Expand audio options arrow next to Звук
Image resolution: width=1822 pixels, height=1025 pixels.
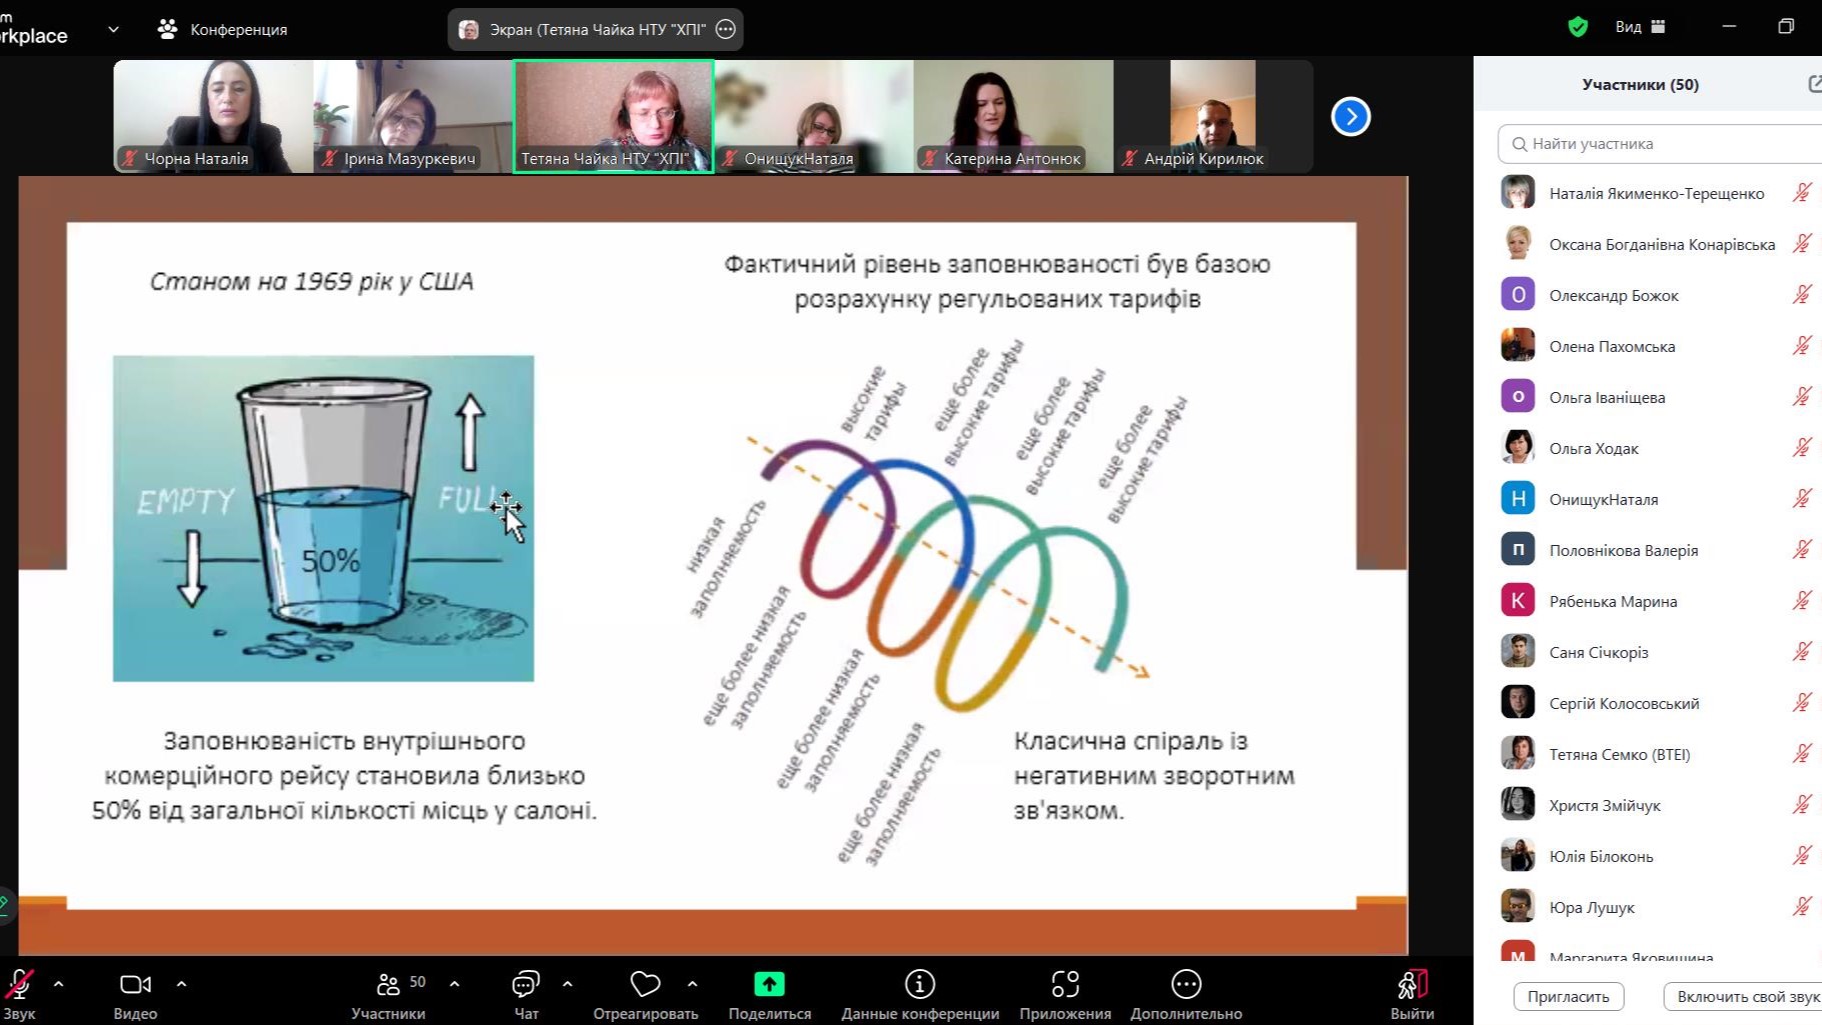point(58,984)
